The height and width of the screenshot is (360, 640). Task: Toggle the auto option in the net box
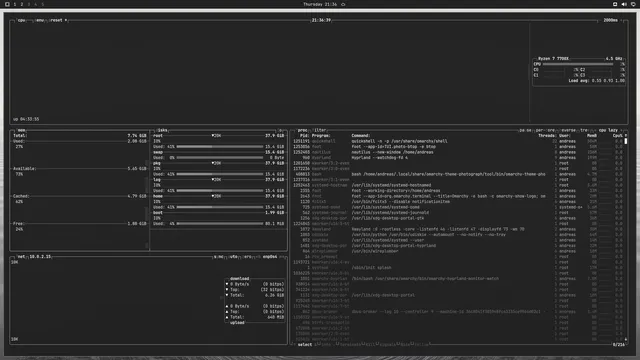pyautogui.click(x=233, y=257)
